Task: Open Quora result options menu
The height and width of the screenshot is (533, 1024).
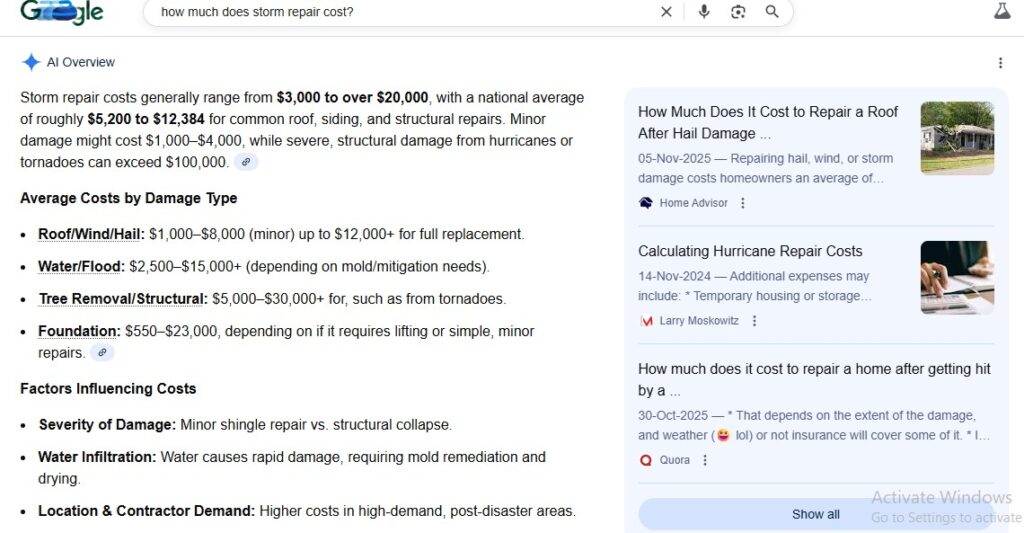Action: click(x=705, y=460)
